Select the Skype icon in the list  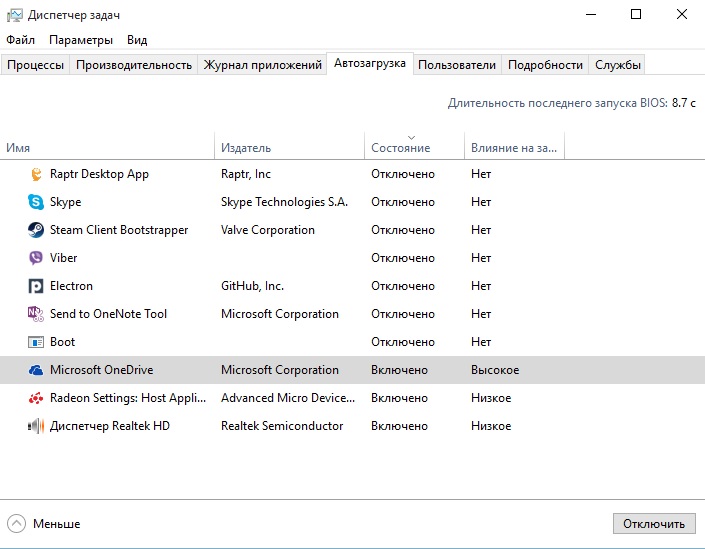tap(36, 202)
